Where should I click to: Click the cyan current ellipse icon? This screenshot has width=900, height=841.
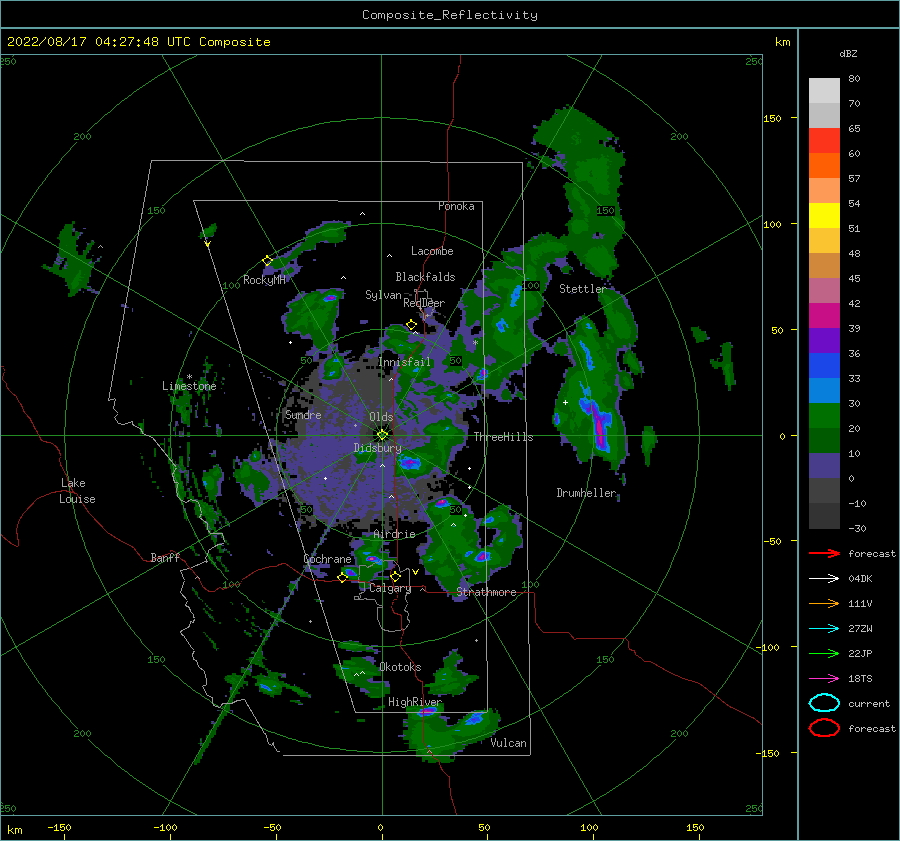[x=824, y=703]
